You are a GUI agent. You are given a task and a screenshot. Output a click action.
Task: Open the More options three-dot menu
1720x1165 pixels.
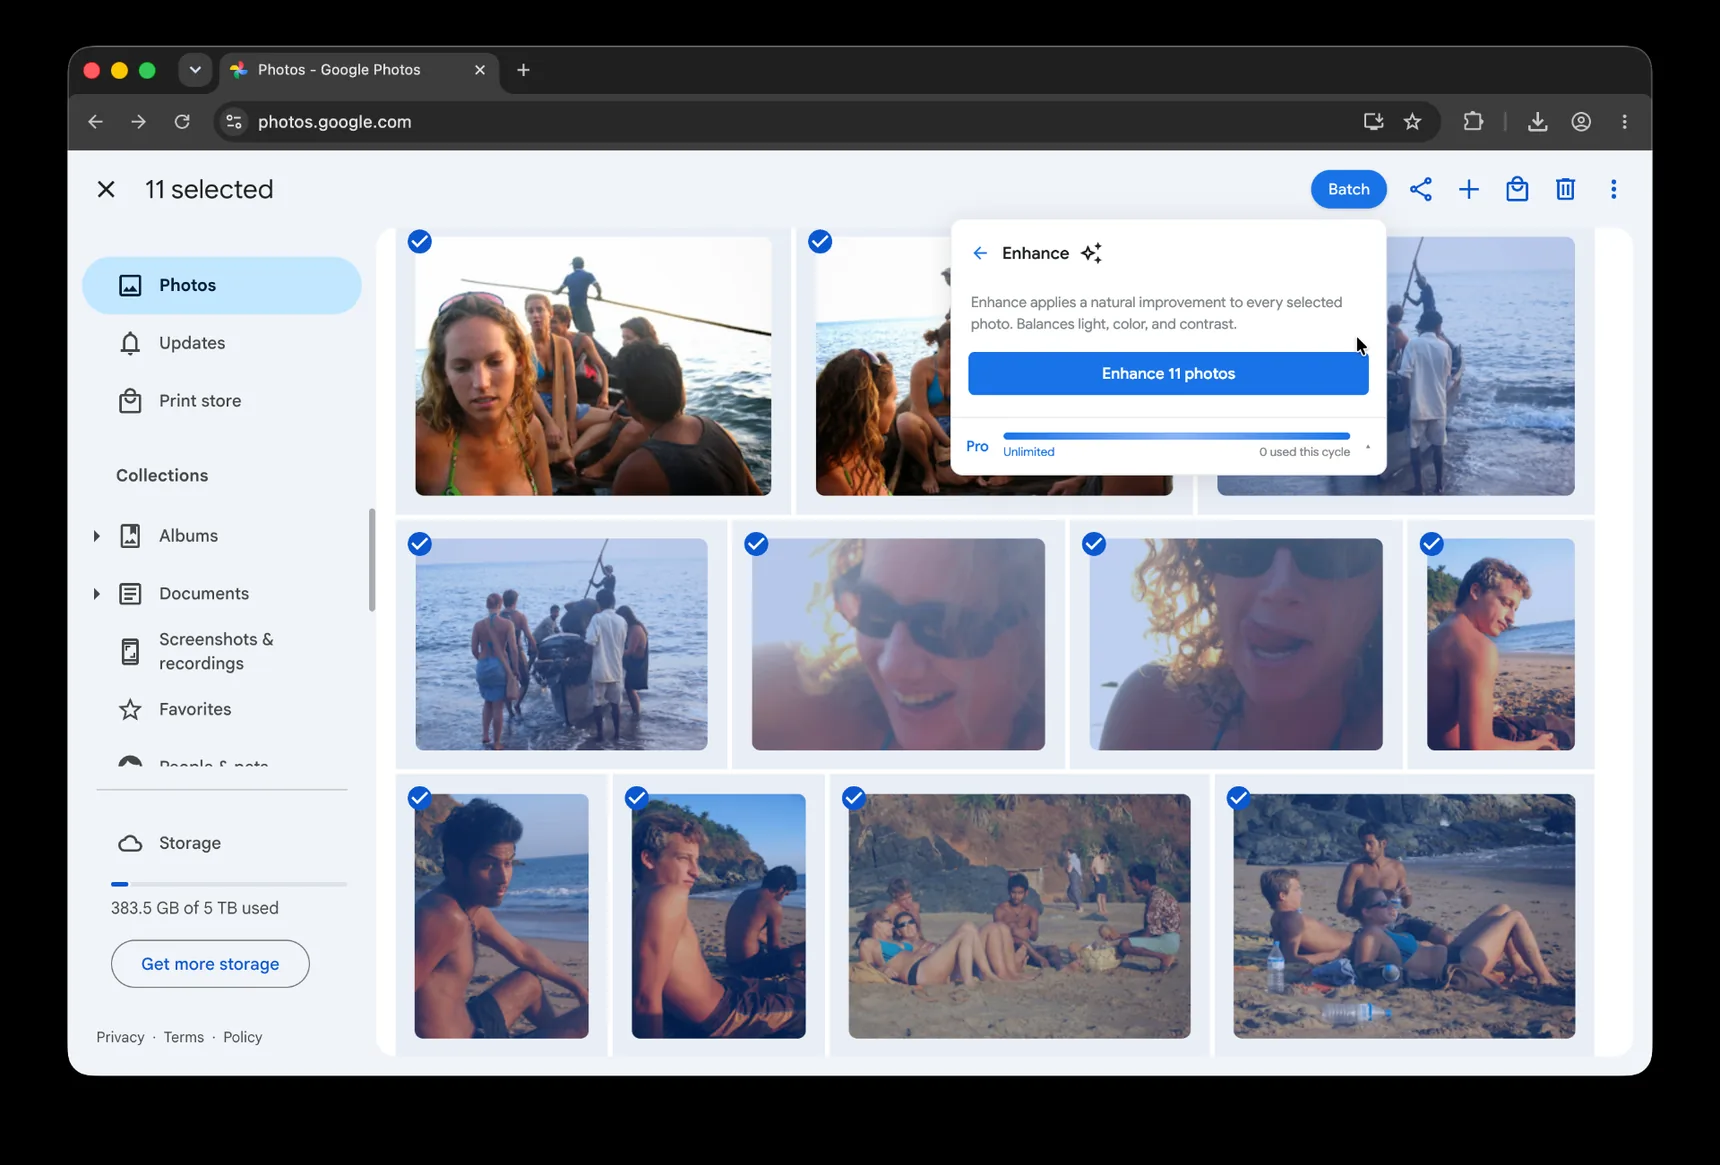(x=1613, y=189)
